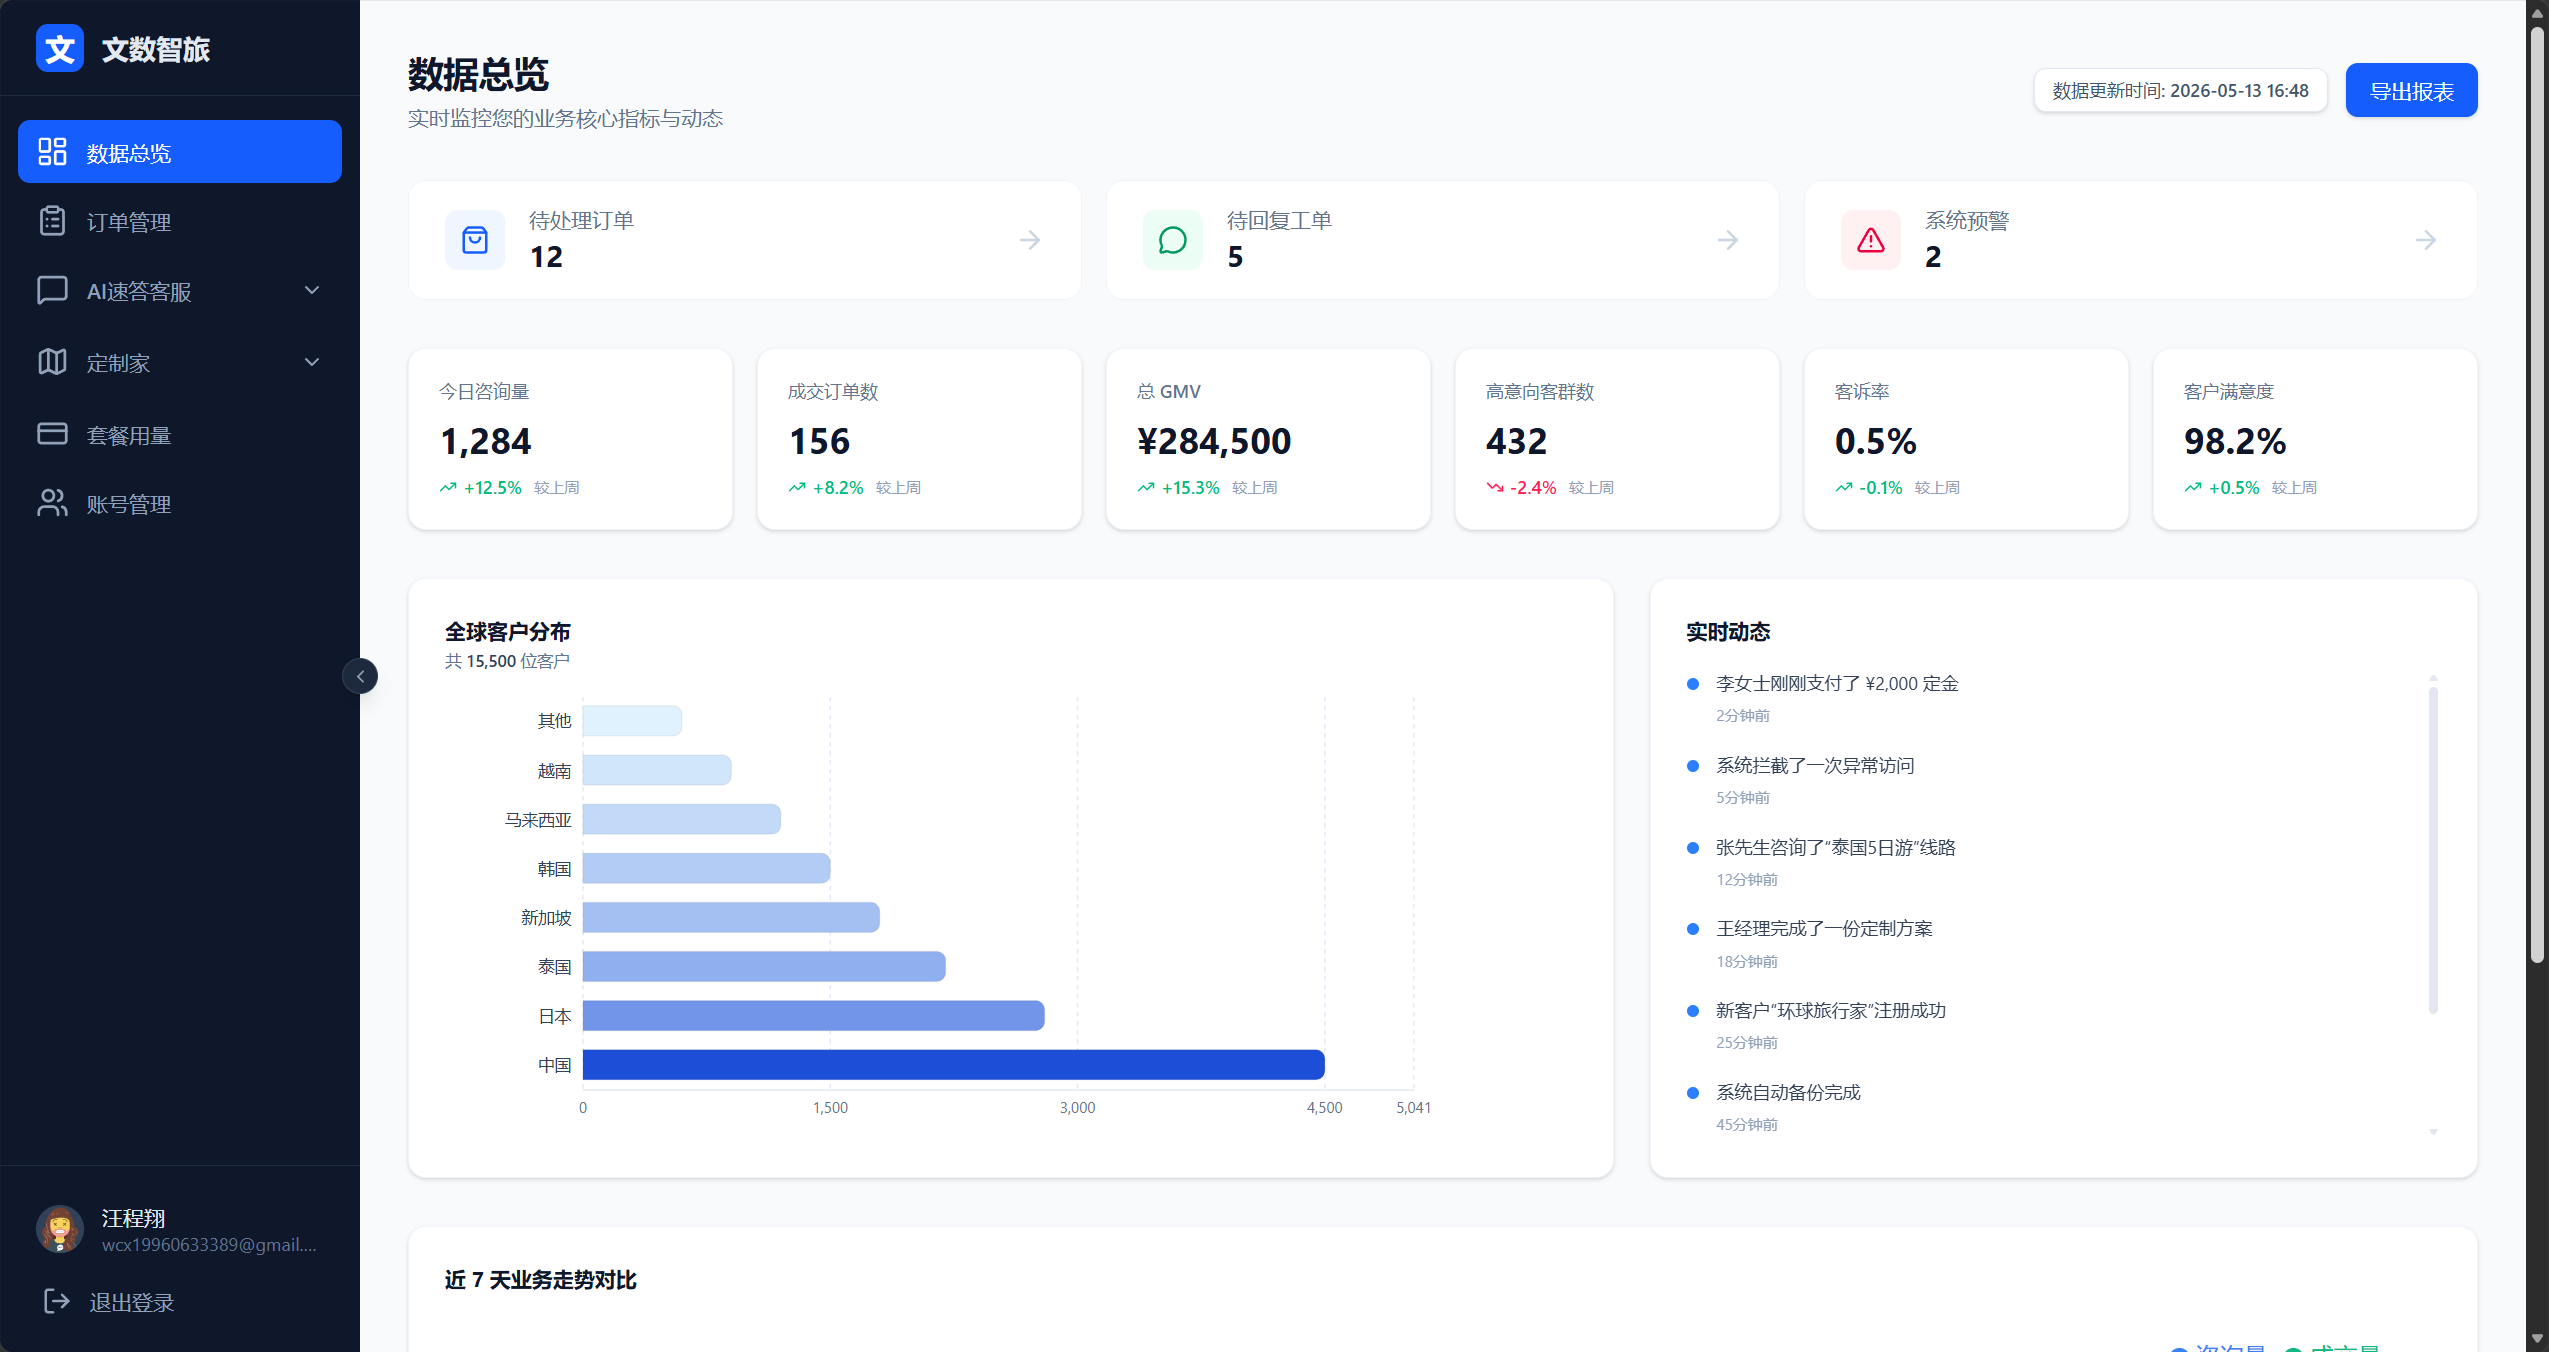
Task: Click the 高意向客群数 trend-down icon
Action: click(x=1495, y=487)
